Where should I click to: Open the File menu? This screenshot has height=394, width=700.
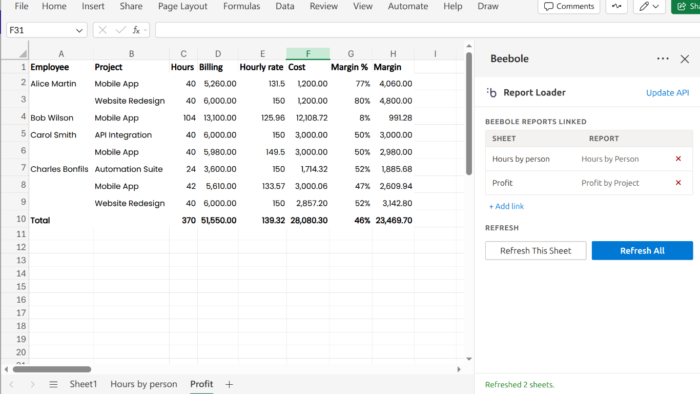pyautogui.click(x=21, y=6)
